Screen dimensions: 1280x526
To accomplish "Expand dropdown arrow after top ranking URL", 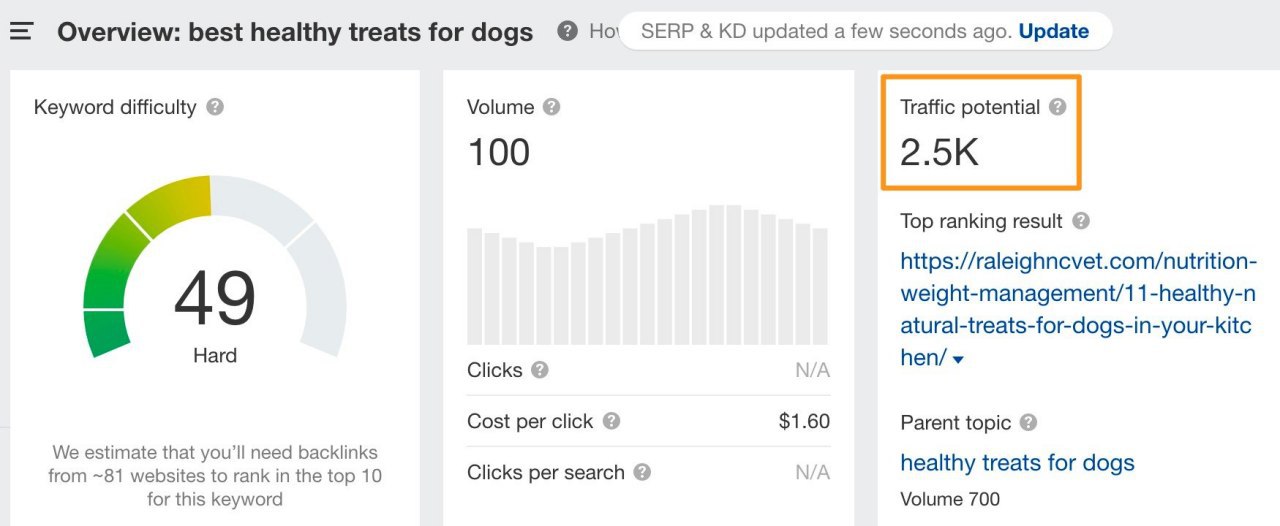I will pyautogui.click(x=958, y=359).
